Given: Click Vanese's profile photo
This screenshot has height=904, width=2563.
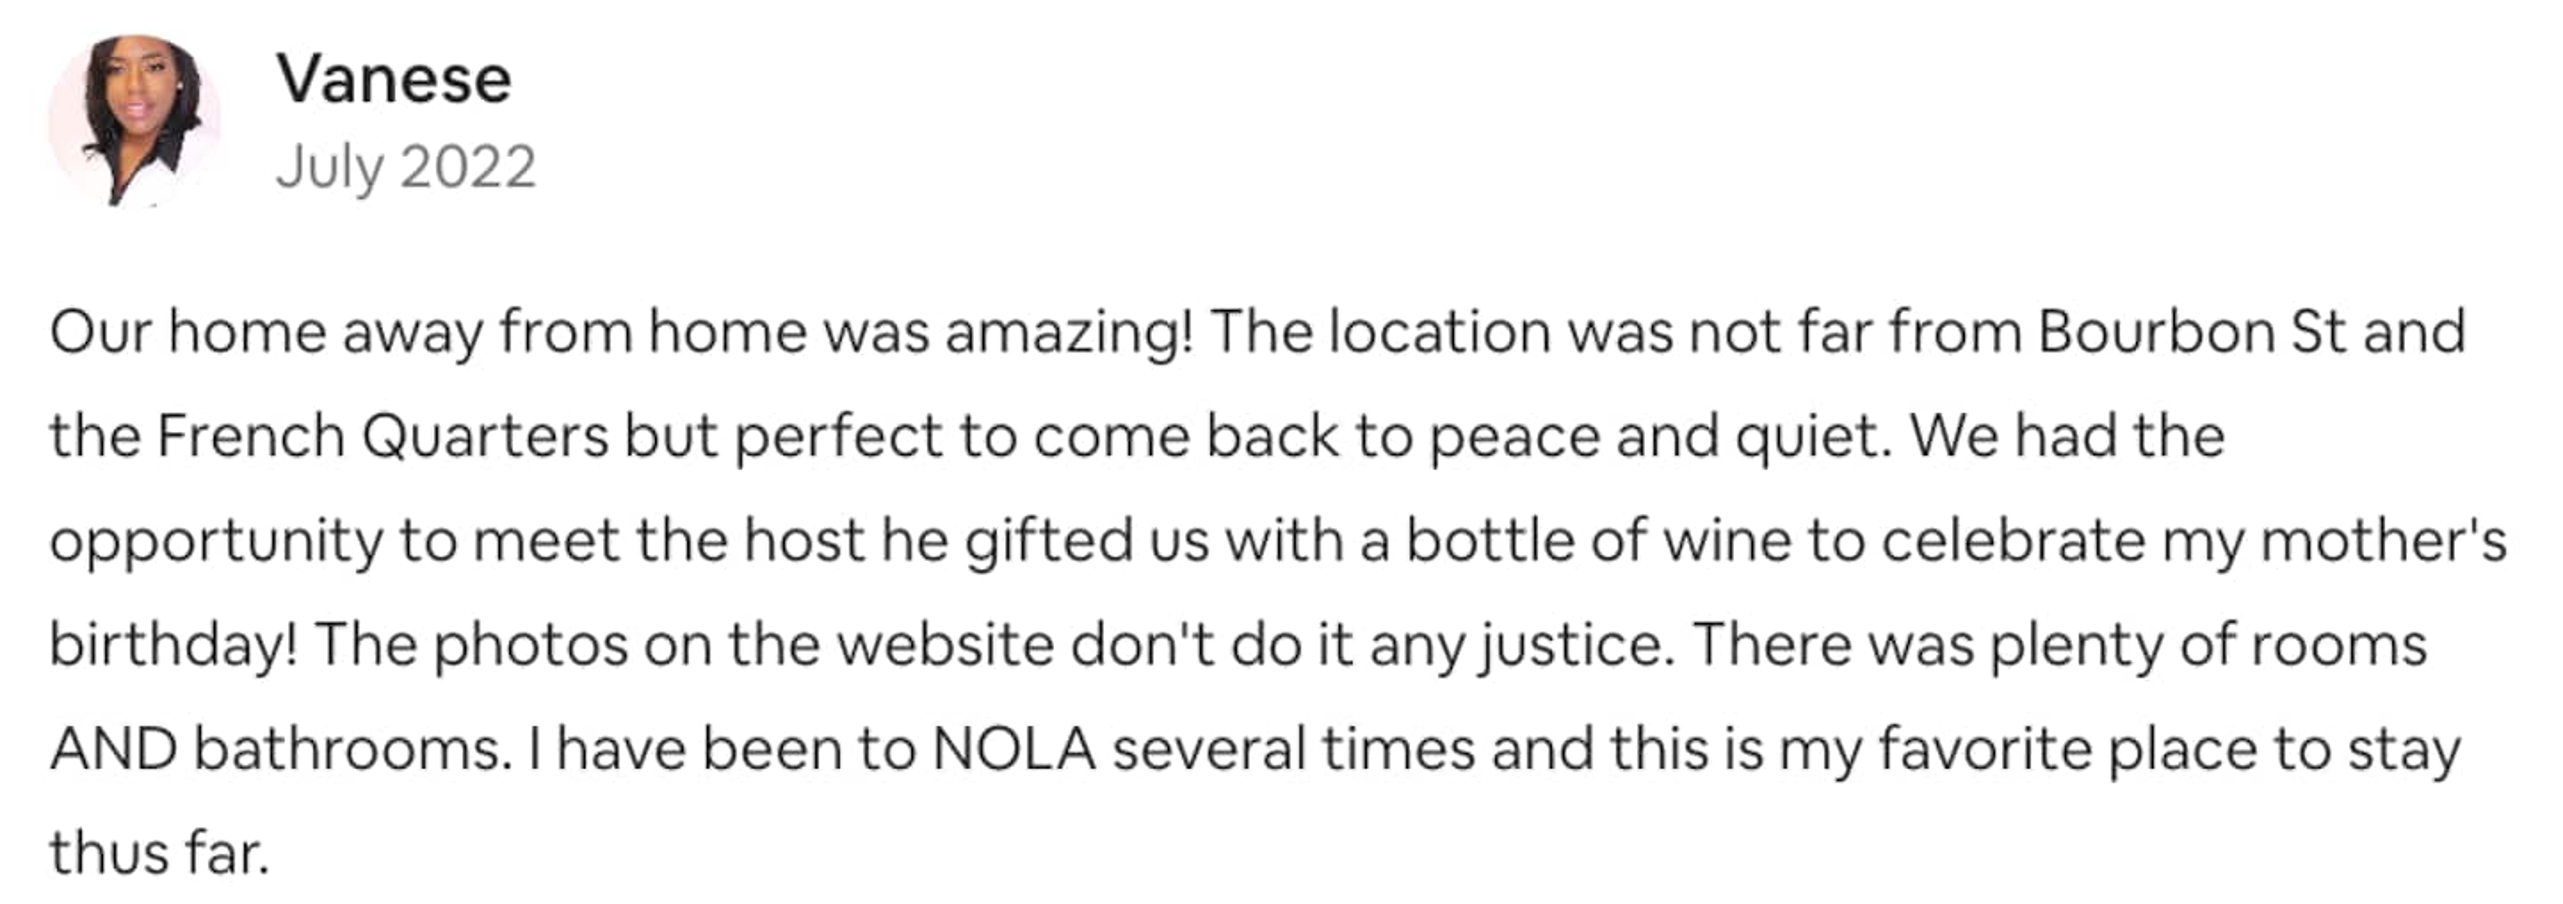Looking at the screenshot, I should 135,120.
